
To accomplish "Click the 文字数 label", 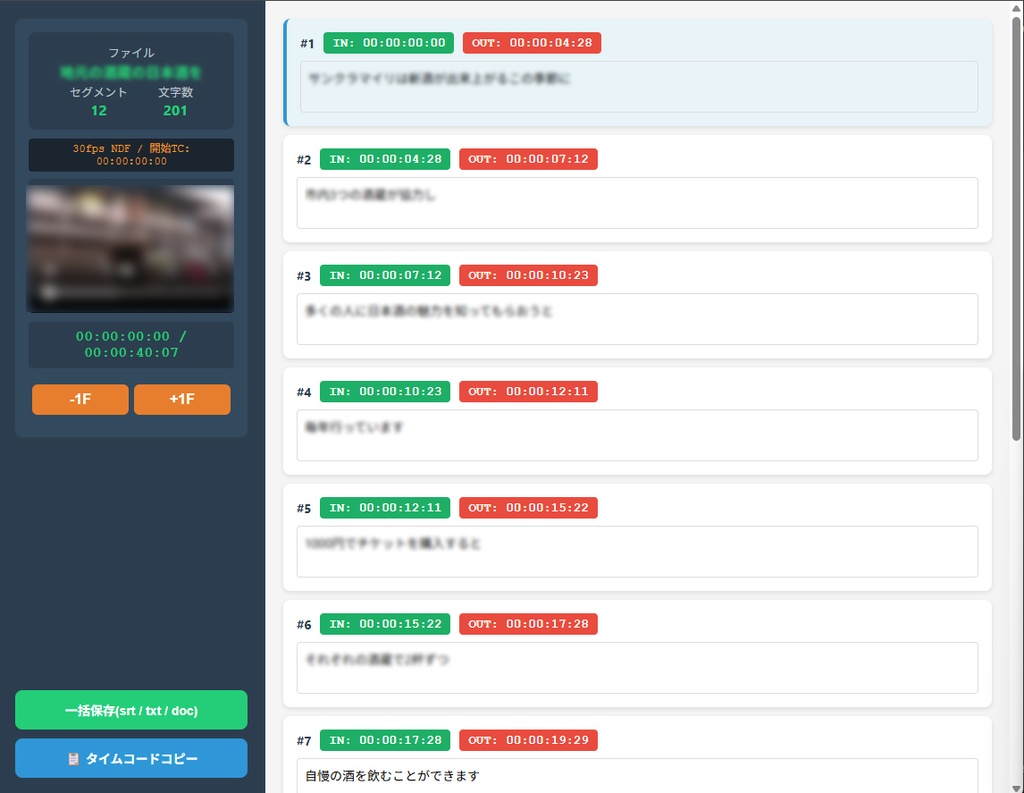I will click(175, 92).
